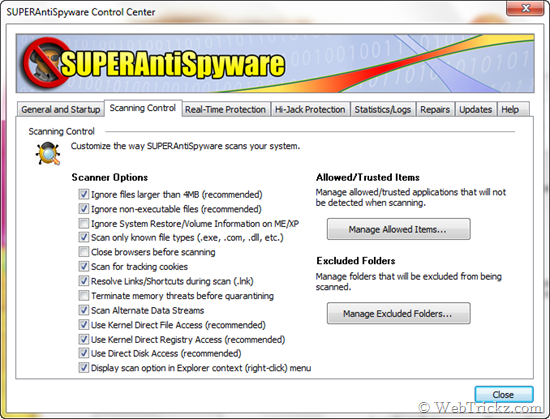Click the Allowed/Trusted Items heading
Screen dimensions: 550x419
click(368, 177)
